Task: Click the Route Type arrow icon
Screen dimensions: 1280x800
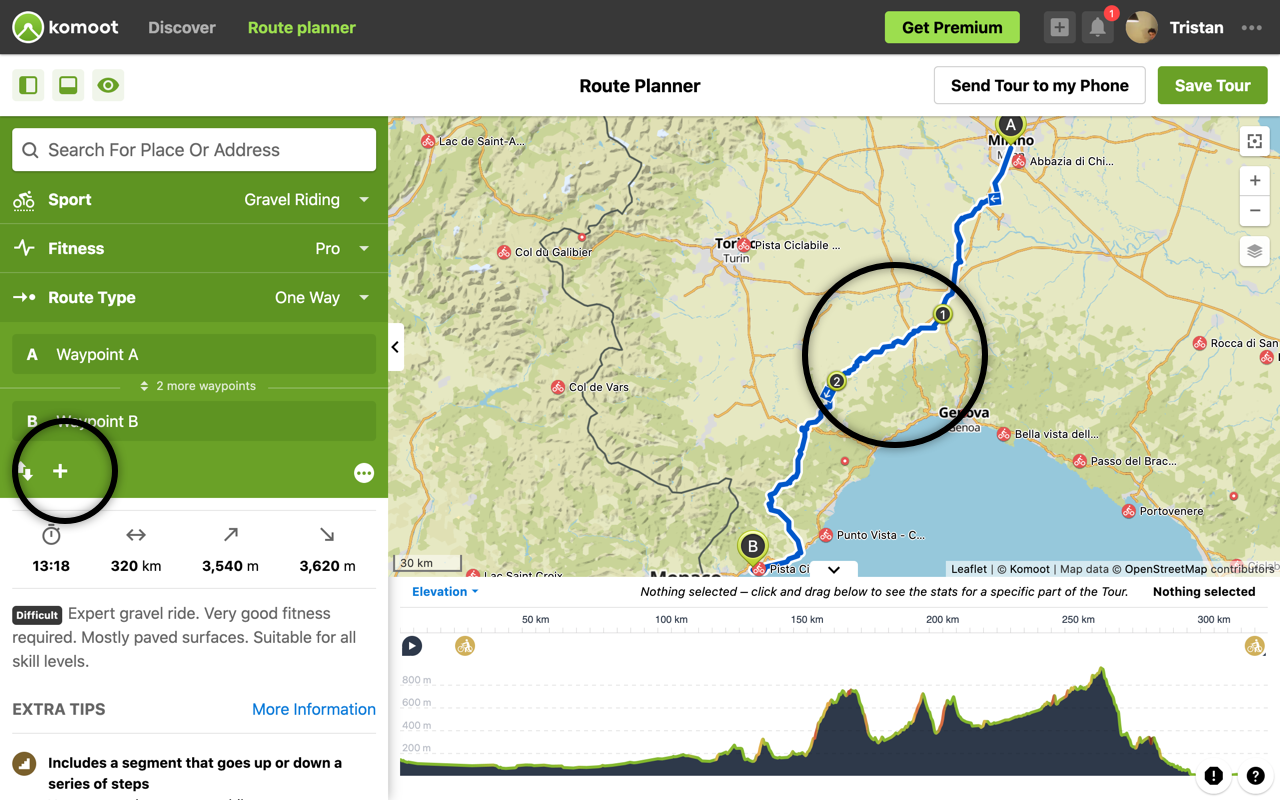Action: 24,298
